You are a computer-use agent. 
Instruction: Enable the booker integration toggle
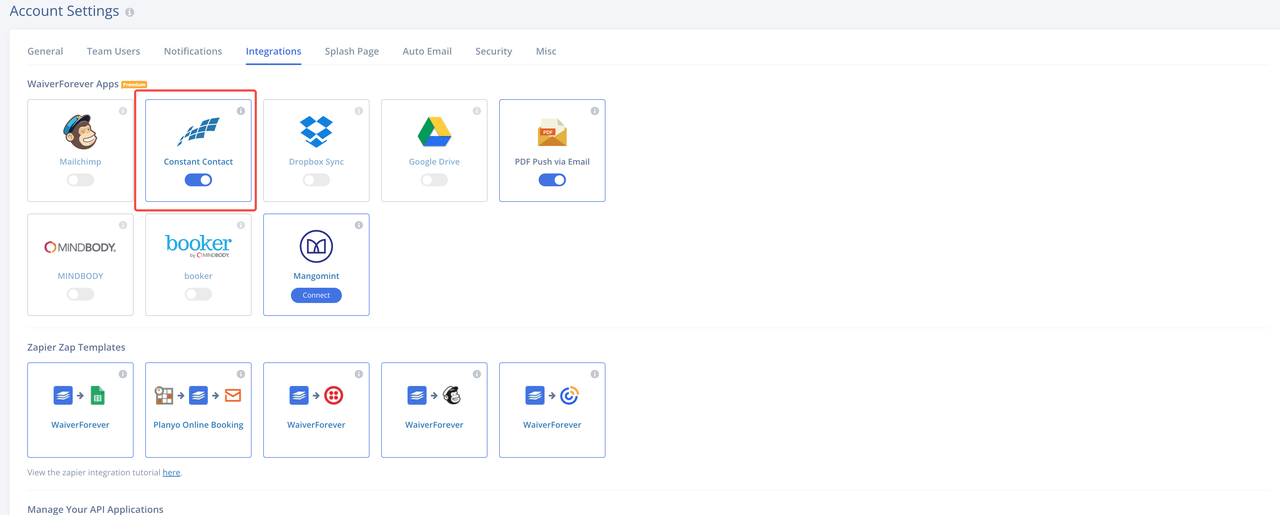coord(198,294)
